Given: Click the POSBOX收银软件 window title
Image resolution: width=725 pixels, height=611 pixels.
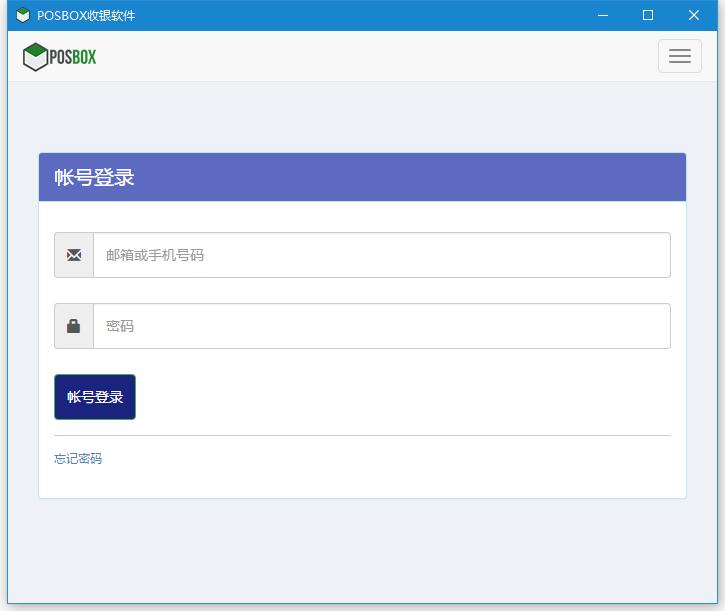Looking at the screenshot, I should (86, 15).
